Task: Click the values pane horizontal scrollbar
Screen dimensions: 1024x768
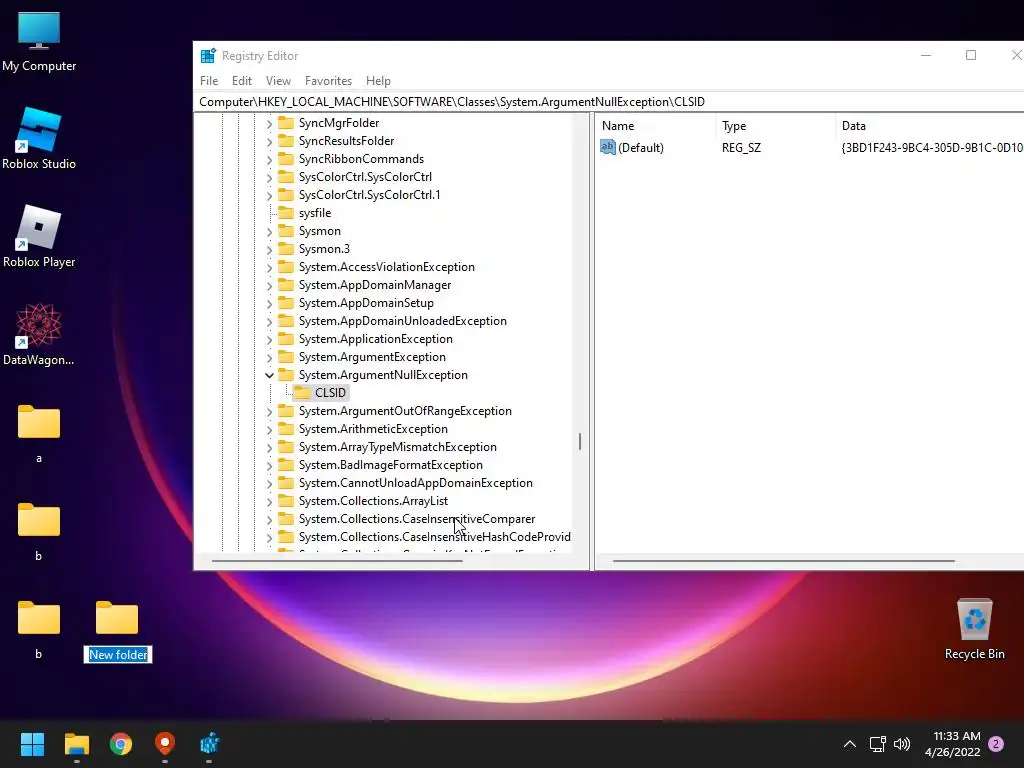Action: coord(784,561)
